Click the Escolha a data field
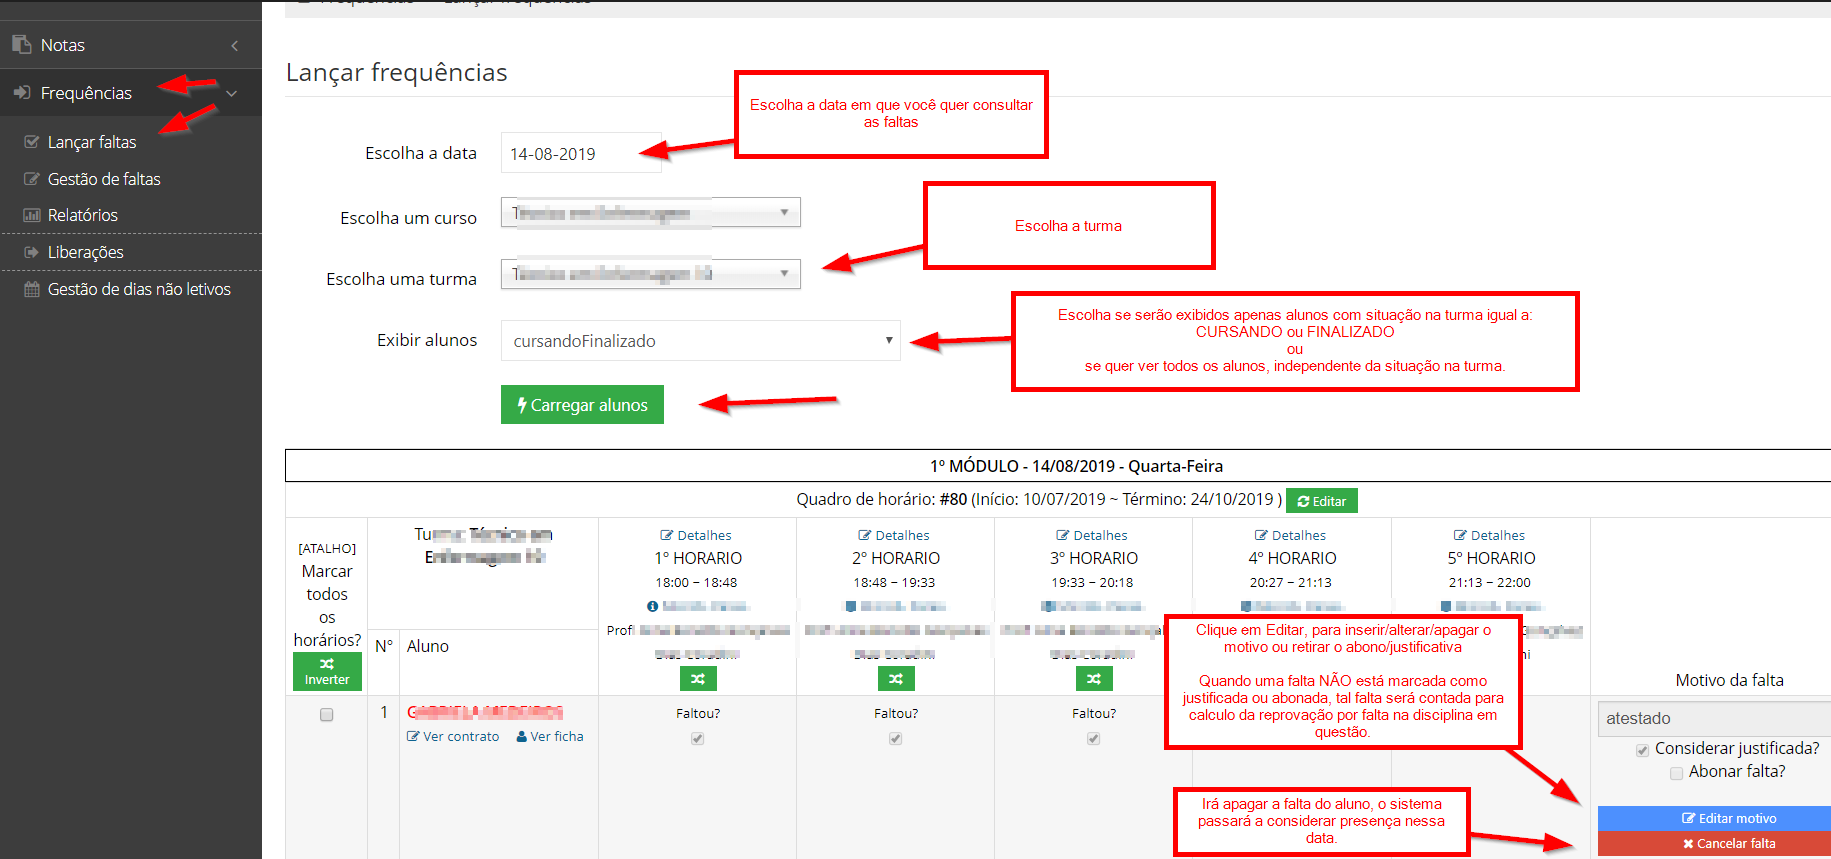Image resolution: width=1831 pixels, height=859 pixels. click(580, 154)
